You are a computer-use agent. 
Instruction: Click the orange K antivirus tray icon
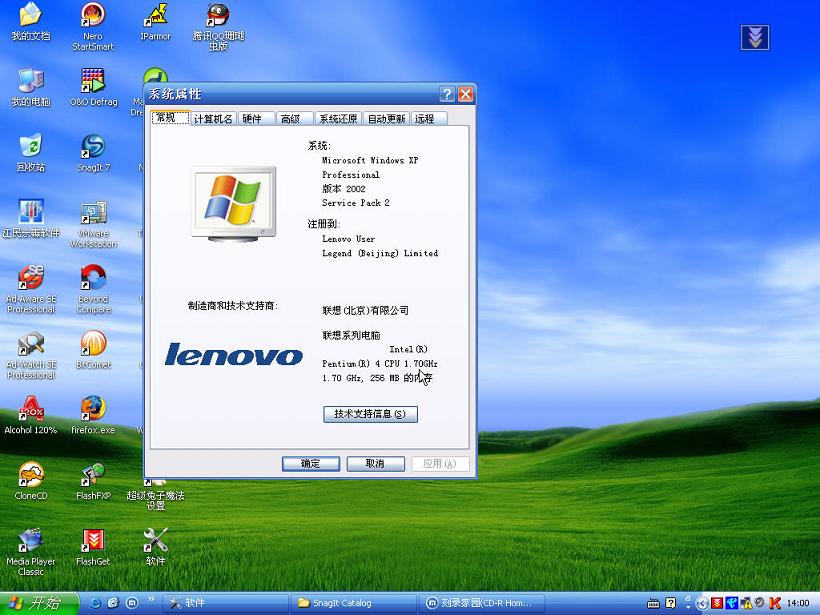(x=775, y=603)
